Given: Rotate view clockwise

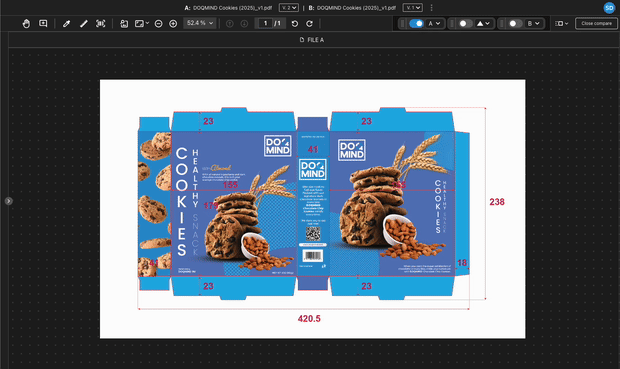Looking at the screenshot, I should (x=310, y=24).
